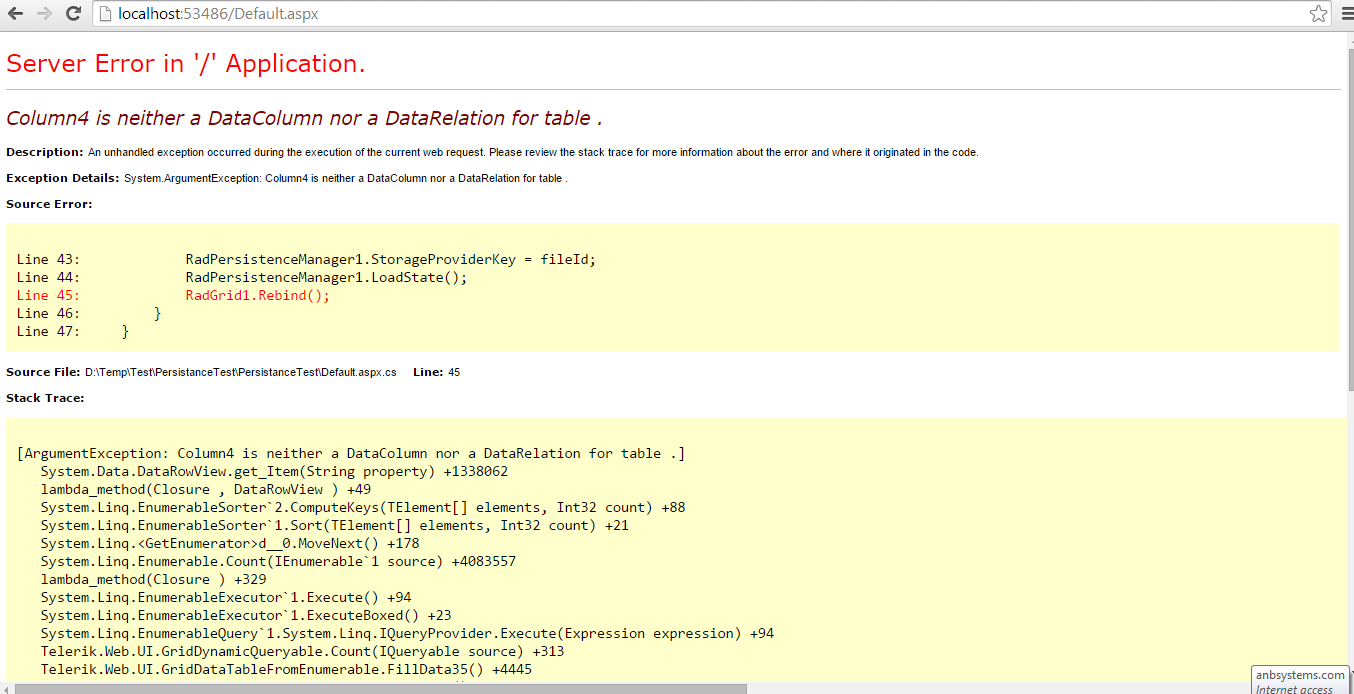The height and width of the screenshot is (694, 1354).
Task: Click the localhost URL in the address bar
Action: 218,14
